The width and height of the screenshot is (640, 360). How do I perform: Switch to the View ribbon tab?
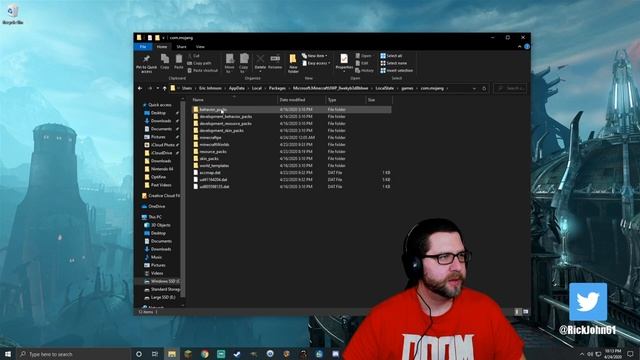200,47
